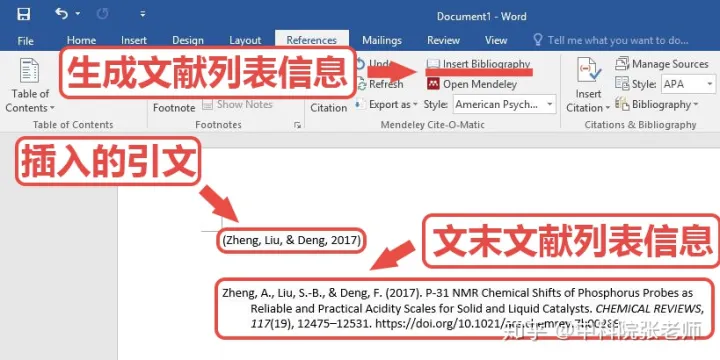Image resolution: width=720 pixels, height=360 pixels.
Task: Click the lightbulb icon beside Tell me
Action: coord(538,40)
